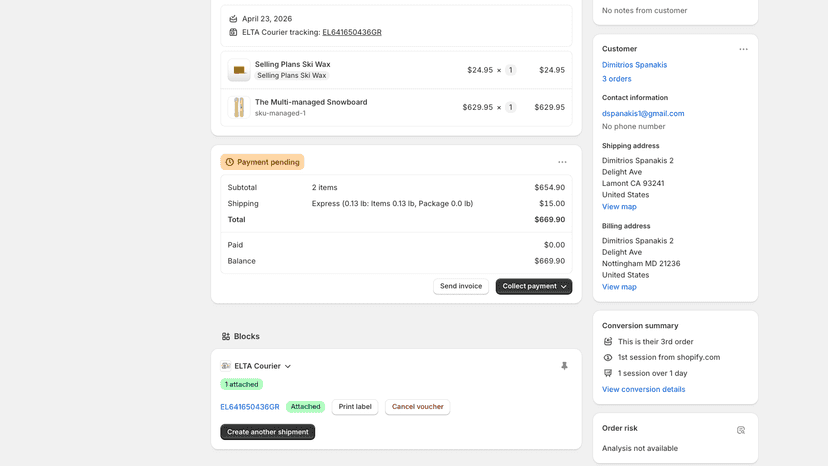The height and width of the screenshot is (466, 828).
Task: Expand the Collect payment dropdown
Action: coord(534,286)
